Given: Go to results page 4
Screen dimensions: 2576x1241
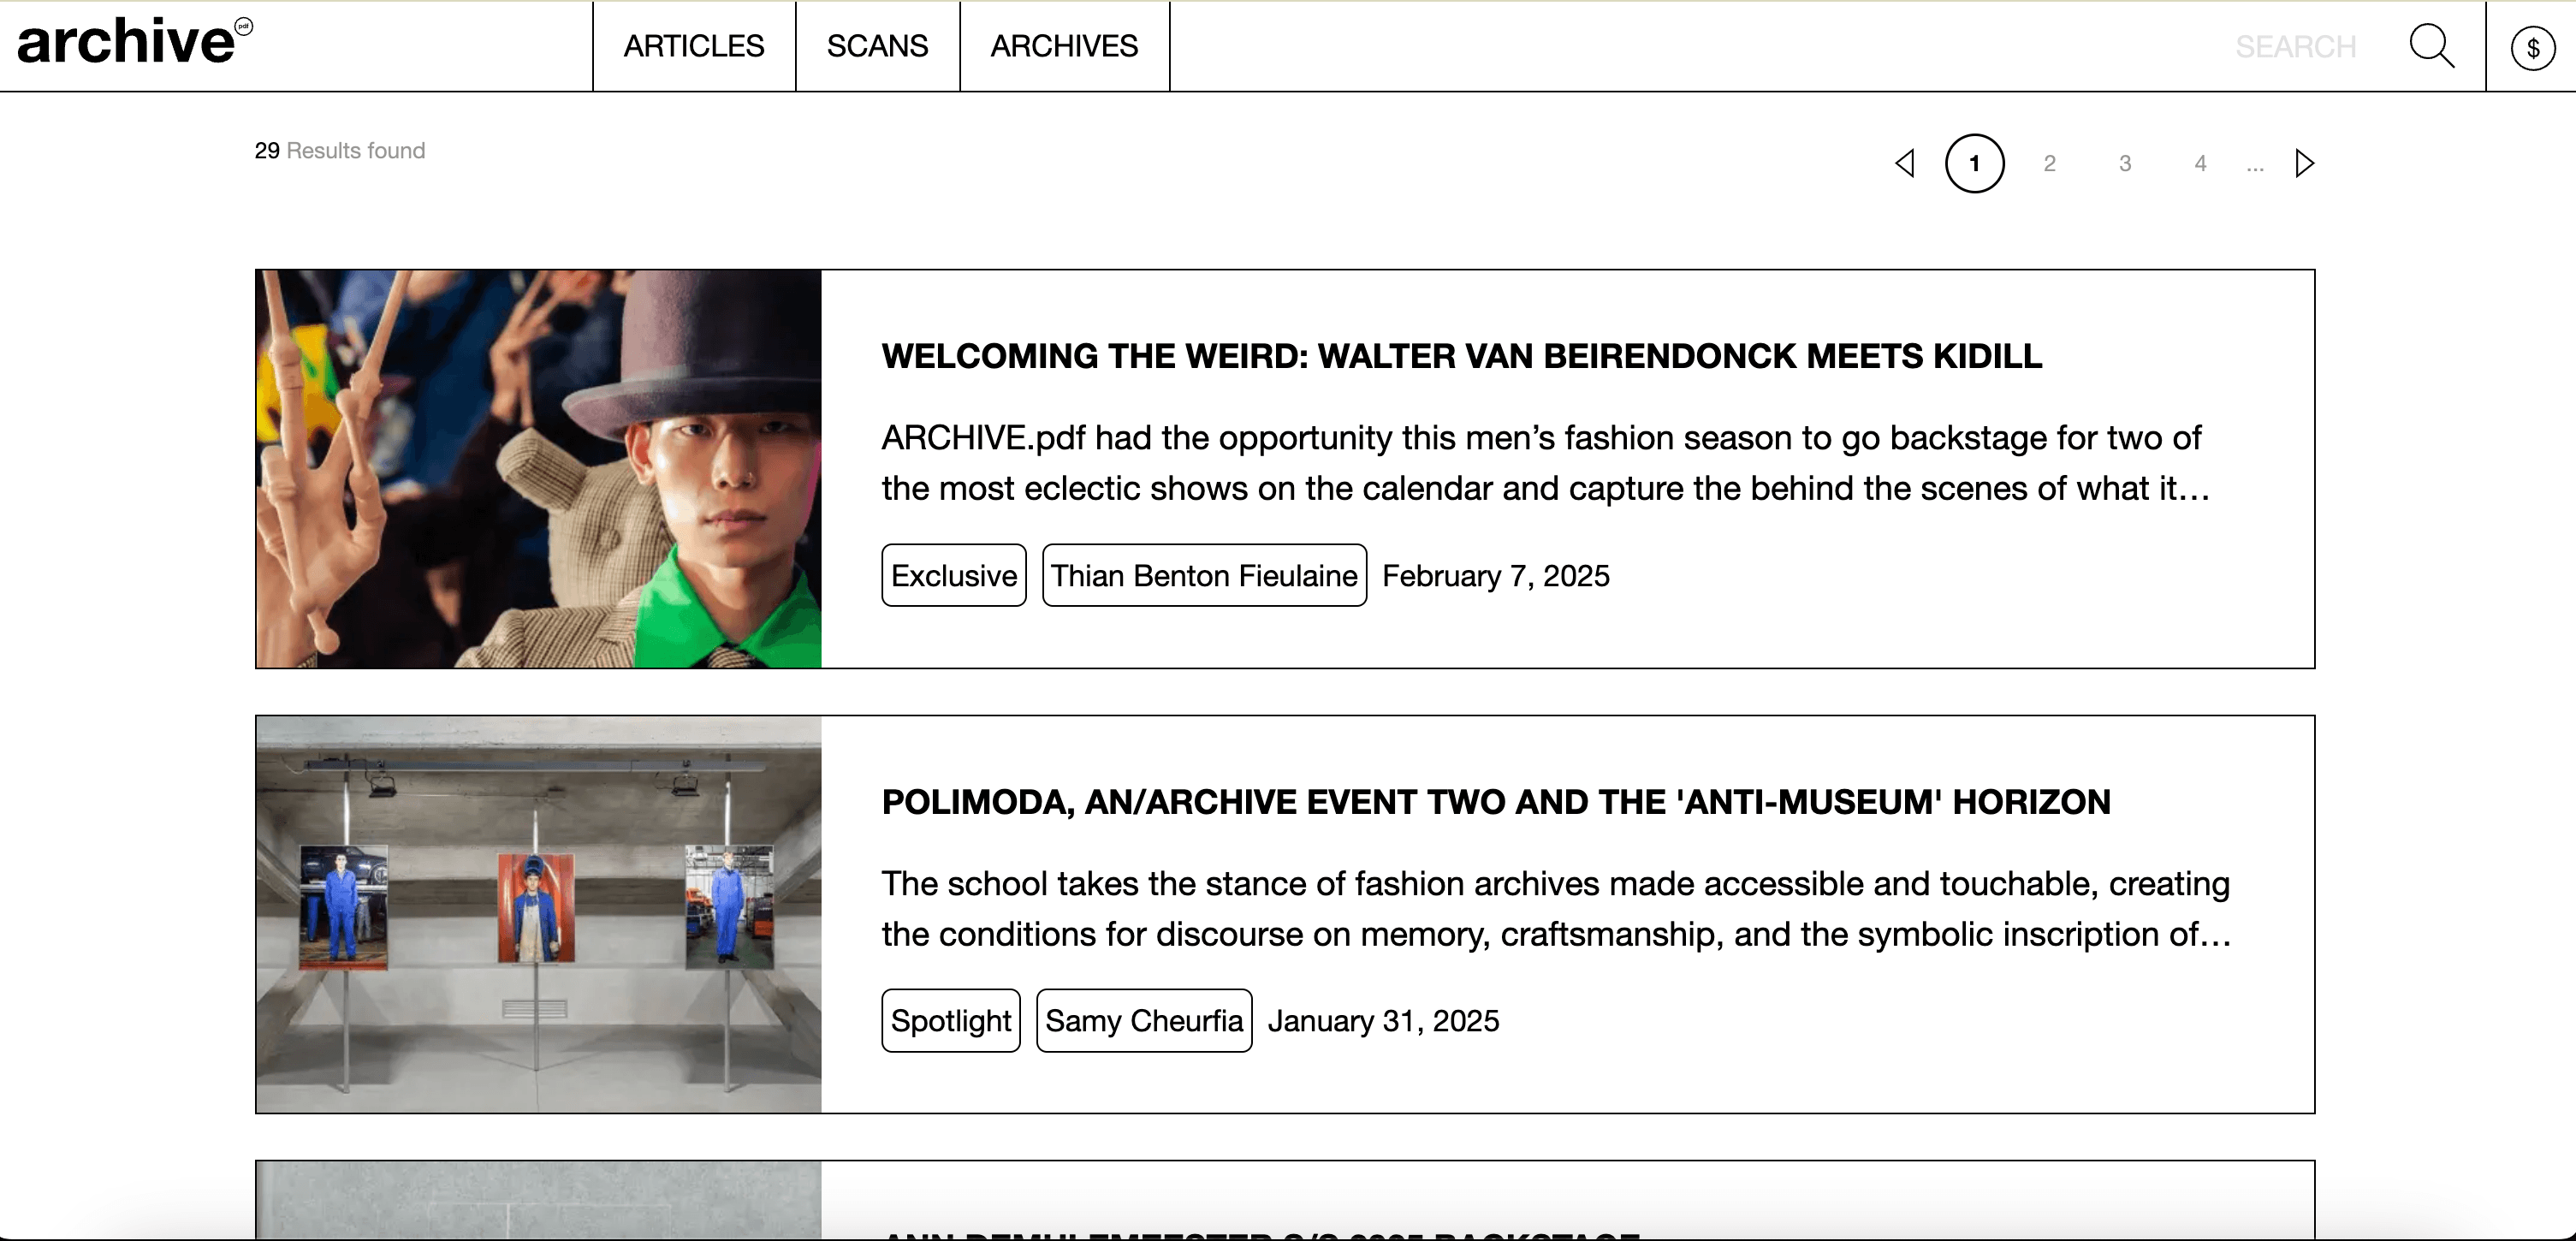Looking at the screenshot, I should coord(2200,163).
